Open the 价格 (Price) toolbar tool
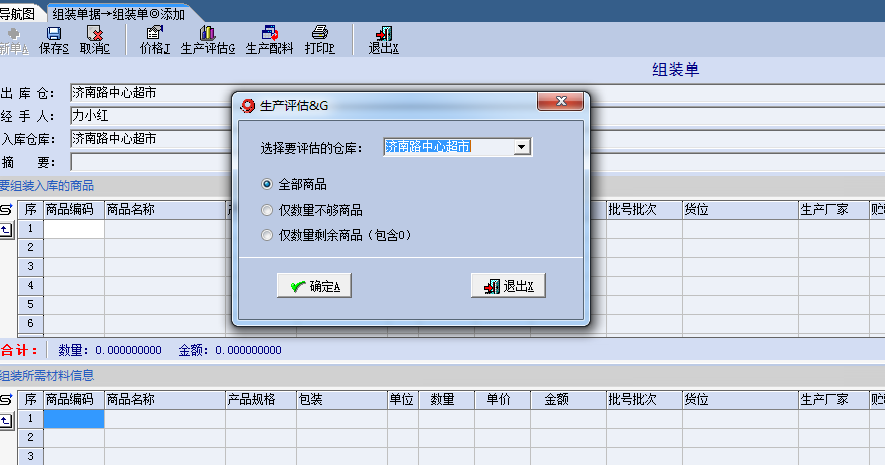The image size is (885, 465). 155,39
